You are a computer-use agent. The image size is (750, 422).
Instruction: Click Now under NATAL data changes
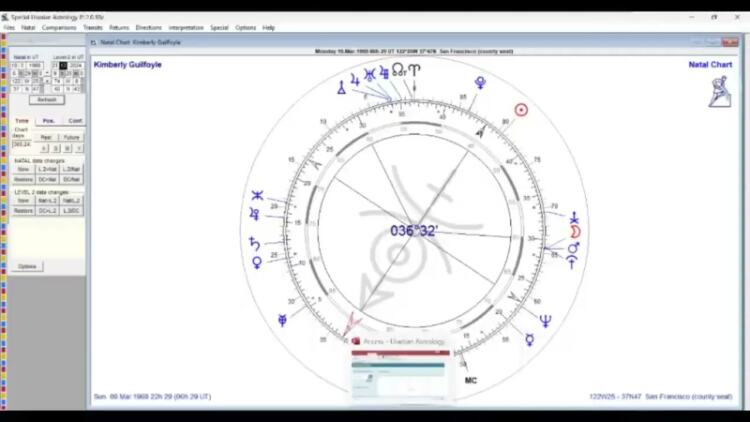click(x=23, y=169)
